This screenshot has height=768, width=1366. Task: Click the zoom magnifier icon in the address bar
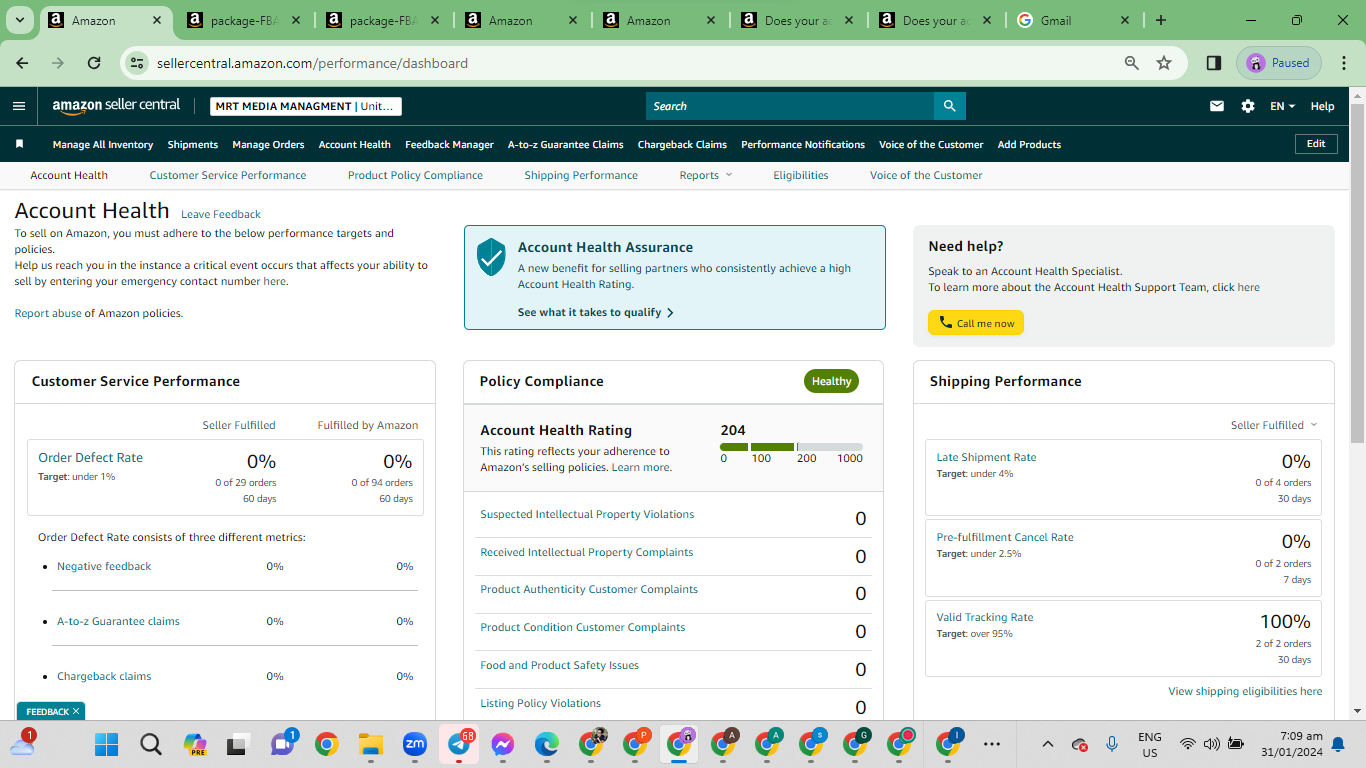point(1132,63)
